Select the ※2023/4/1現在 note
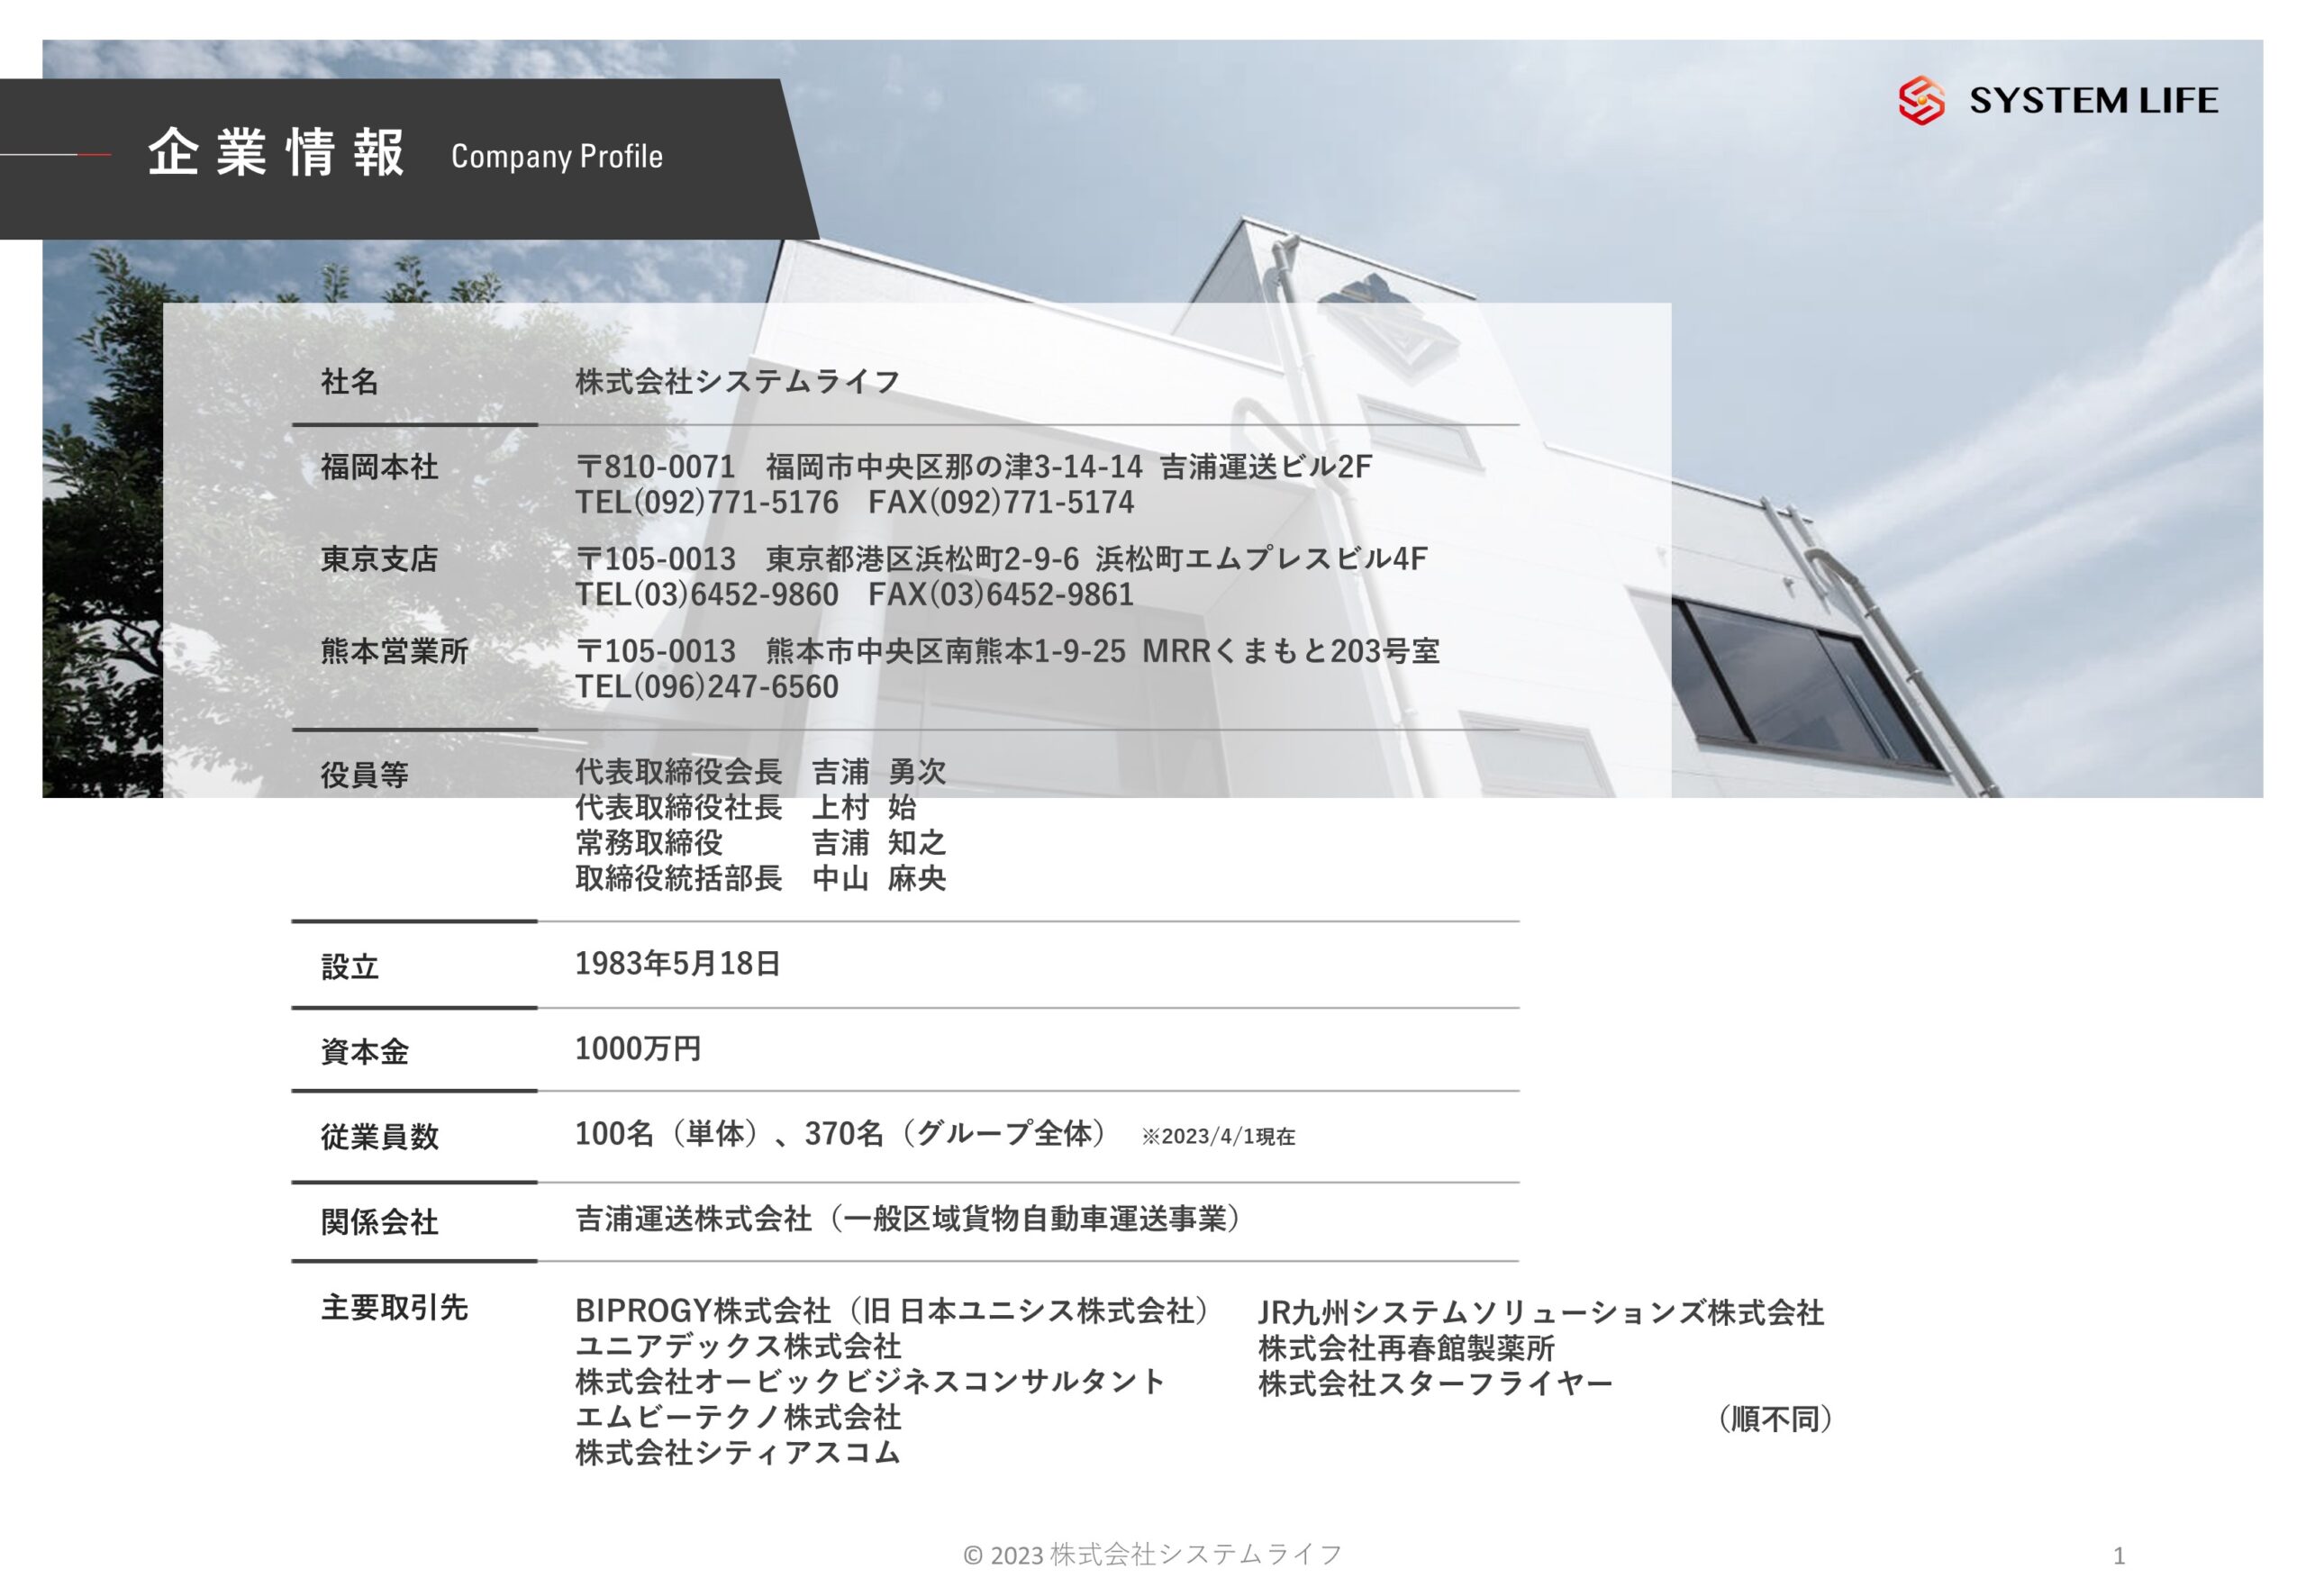The image size is (2306, 1596). [x=1218, y=1136]
